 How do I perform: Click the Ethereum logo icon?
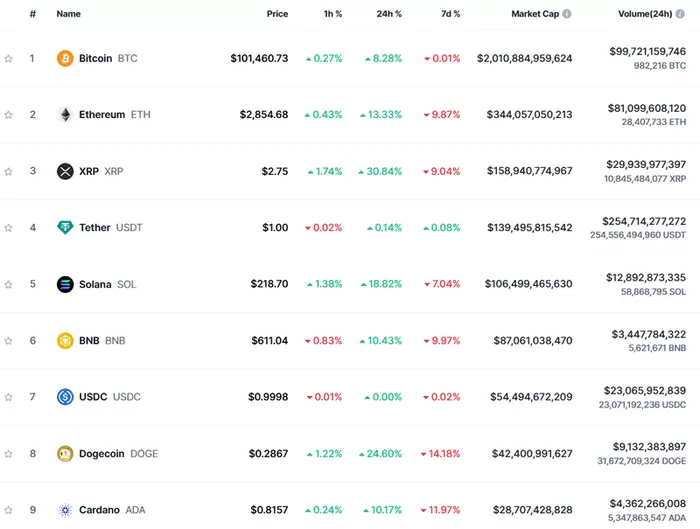65,115
